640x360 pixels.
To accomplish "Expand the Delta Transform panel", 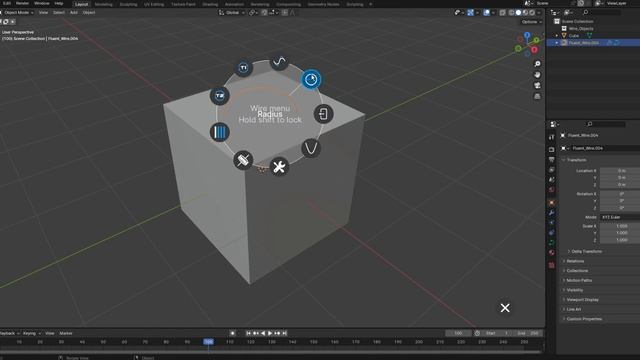I will (x=586, y=251).
